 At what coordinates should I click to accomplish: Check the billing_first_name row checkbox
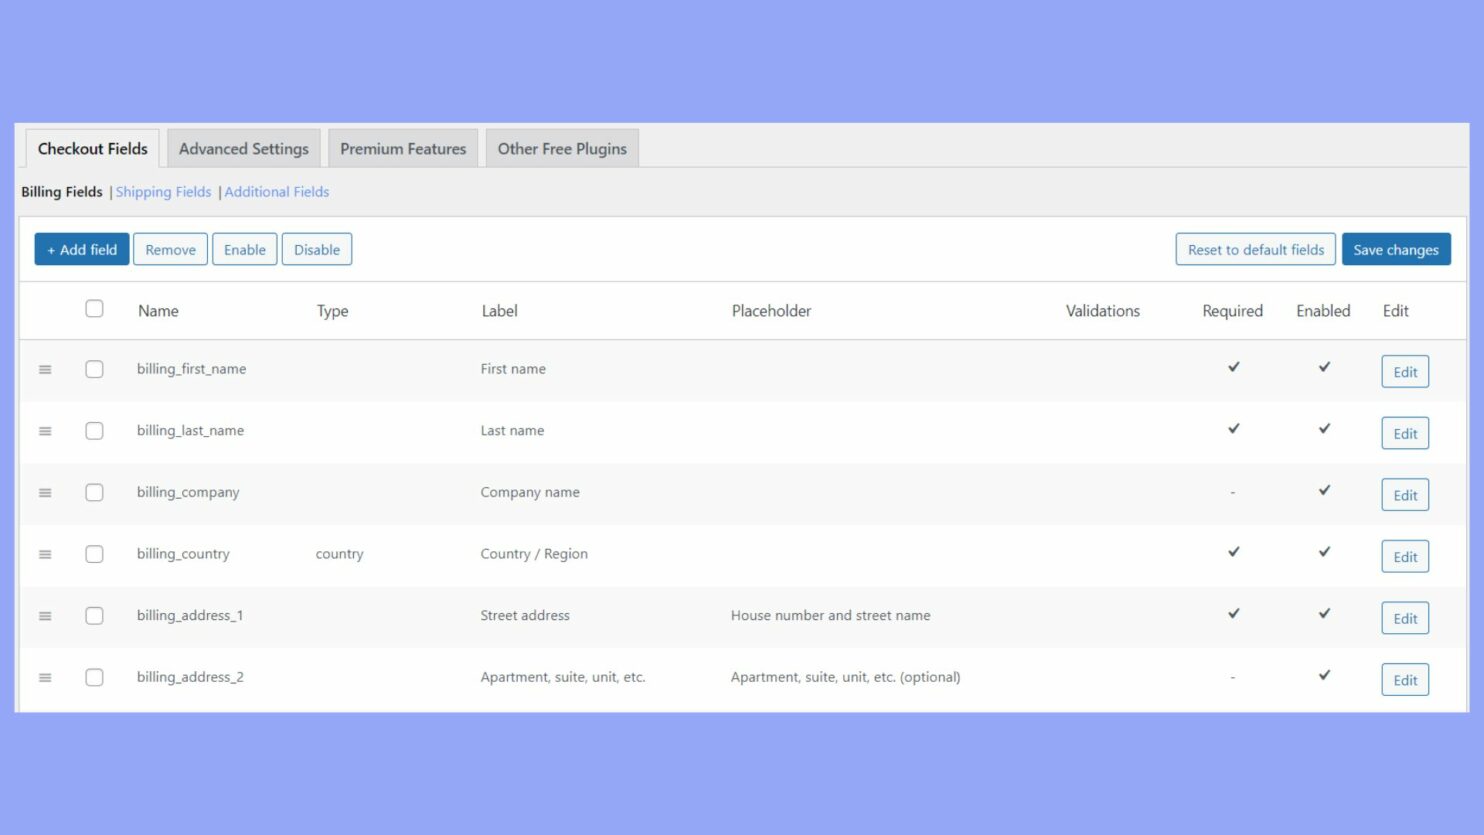tap(95, 369)
